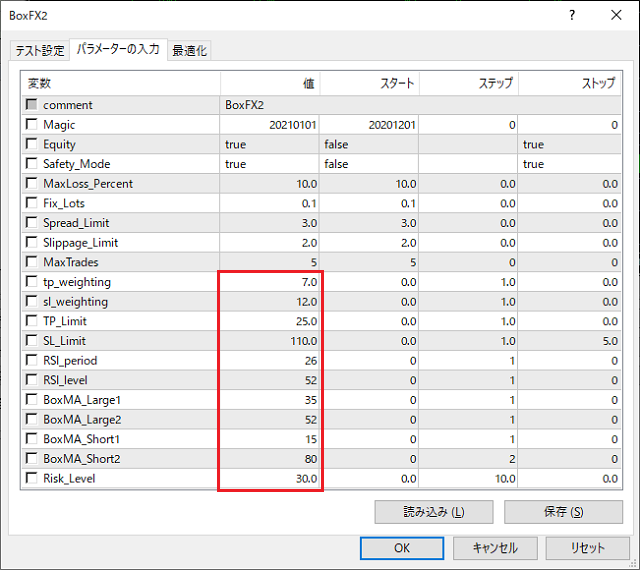Click the ストップ column header

(570, 84)
